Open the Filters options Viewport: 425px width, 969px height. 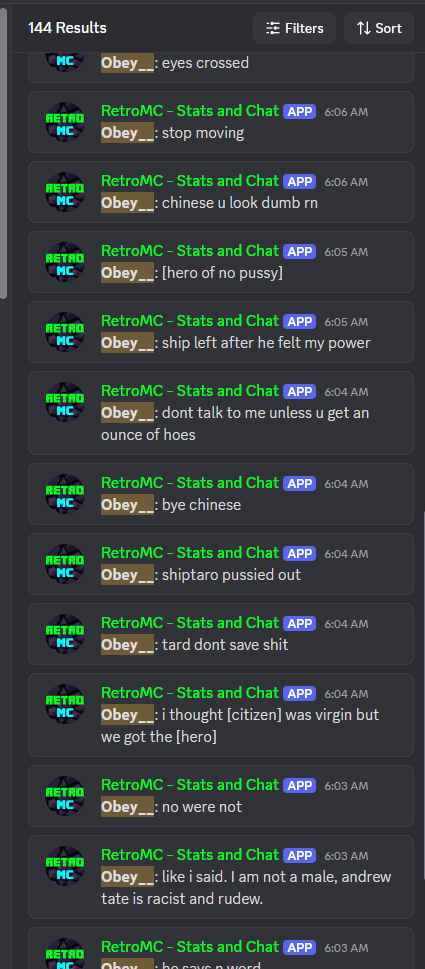pyautogui.click(x=294, y=28)
